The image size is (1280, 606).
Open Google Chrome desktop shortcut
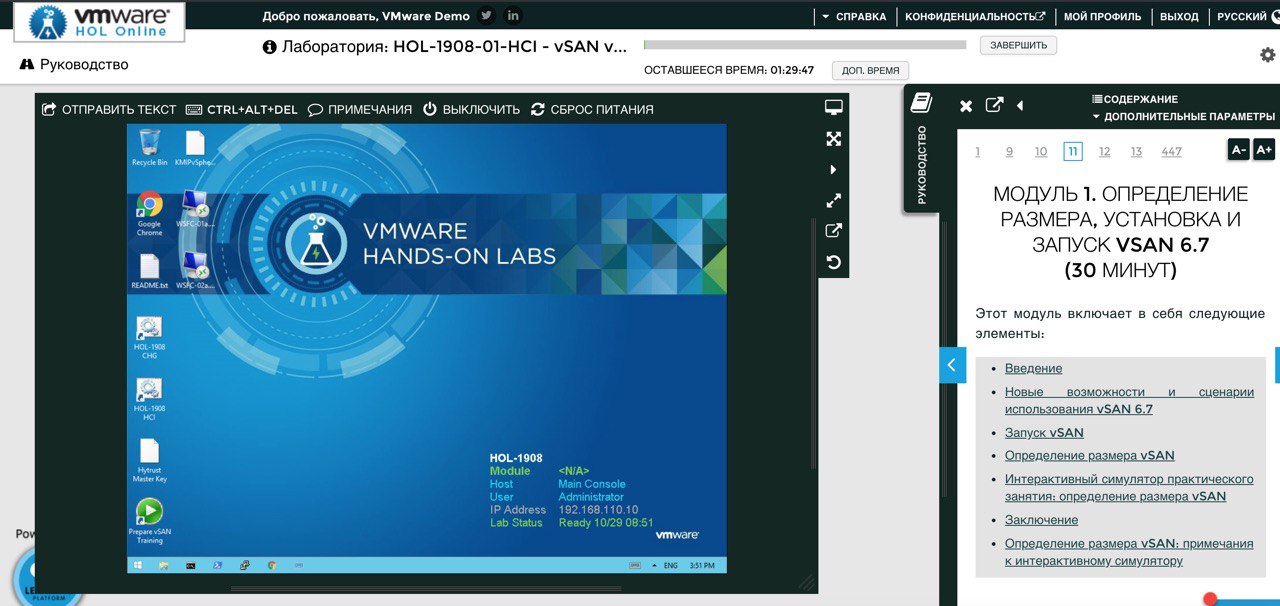(149, 213)
